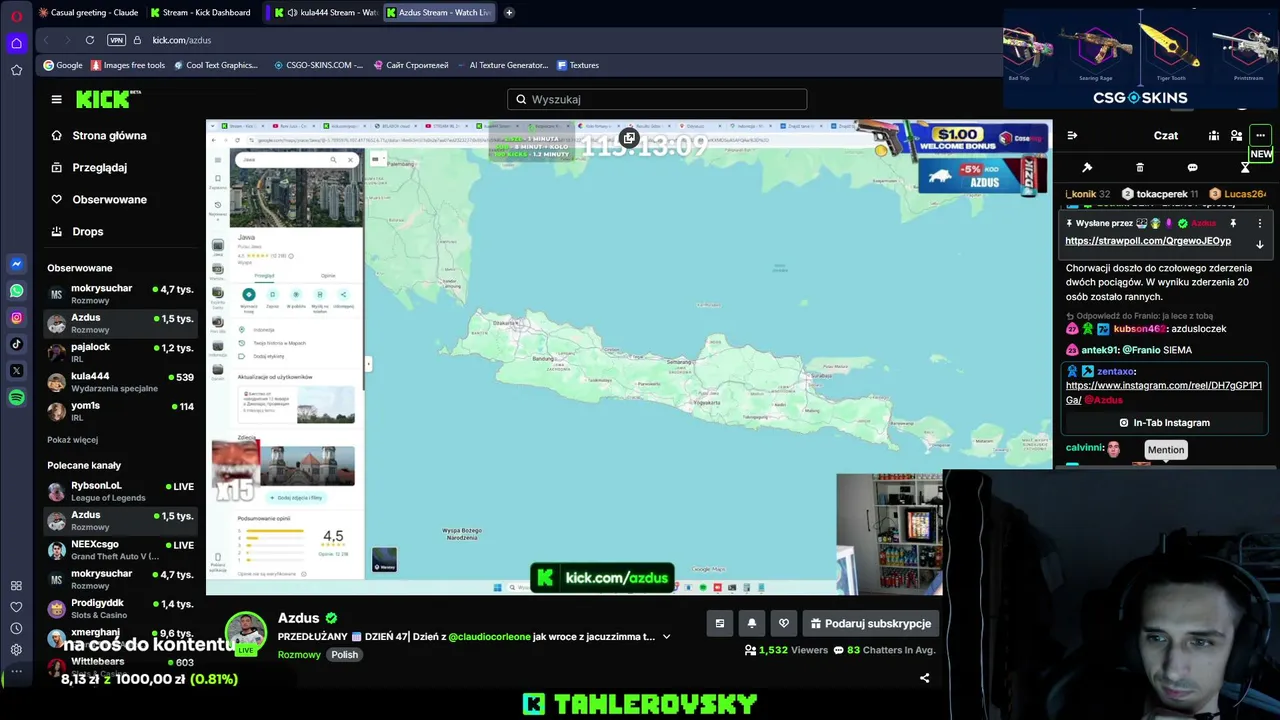Open the CSGO-SKINS.COM bookmark

coord(318,65)
